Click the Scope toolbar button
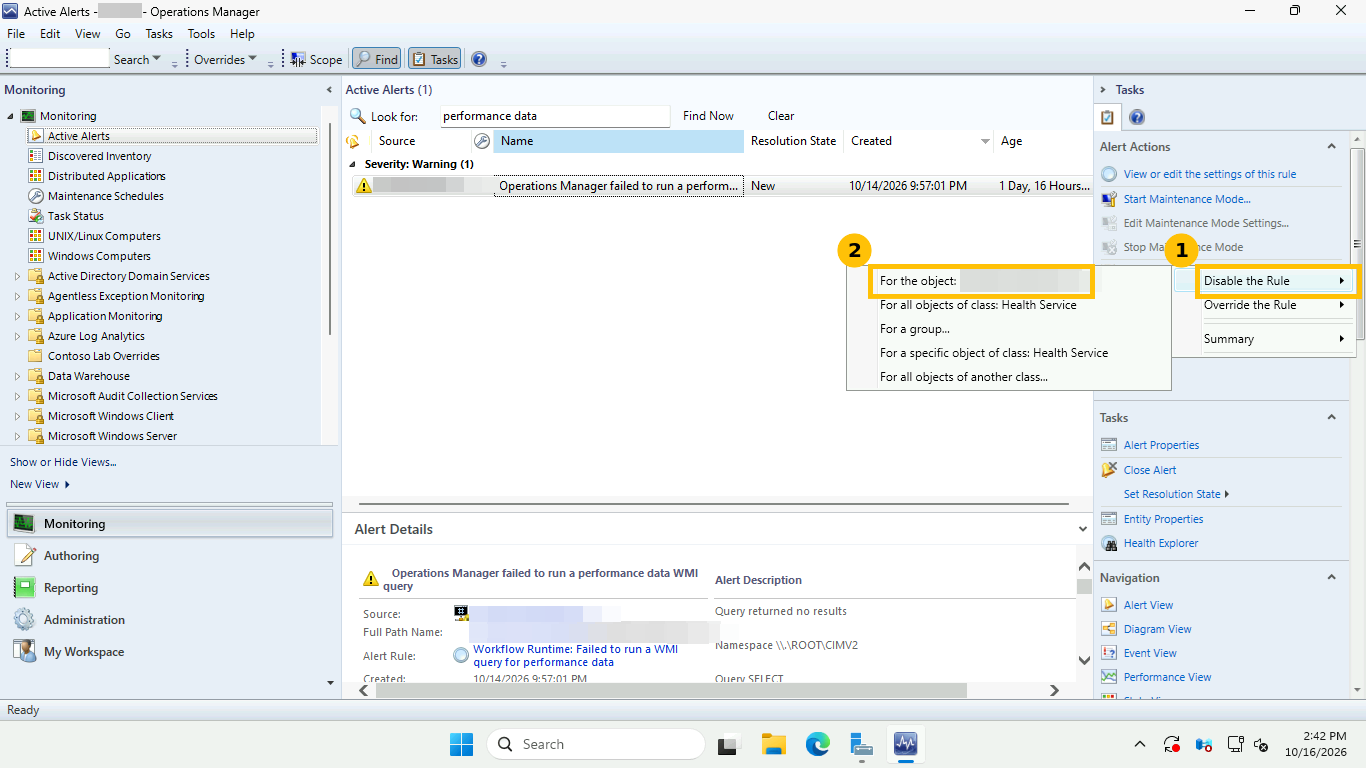The height and width of the screenshot is (768, 1366). 316,60
